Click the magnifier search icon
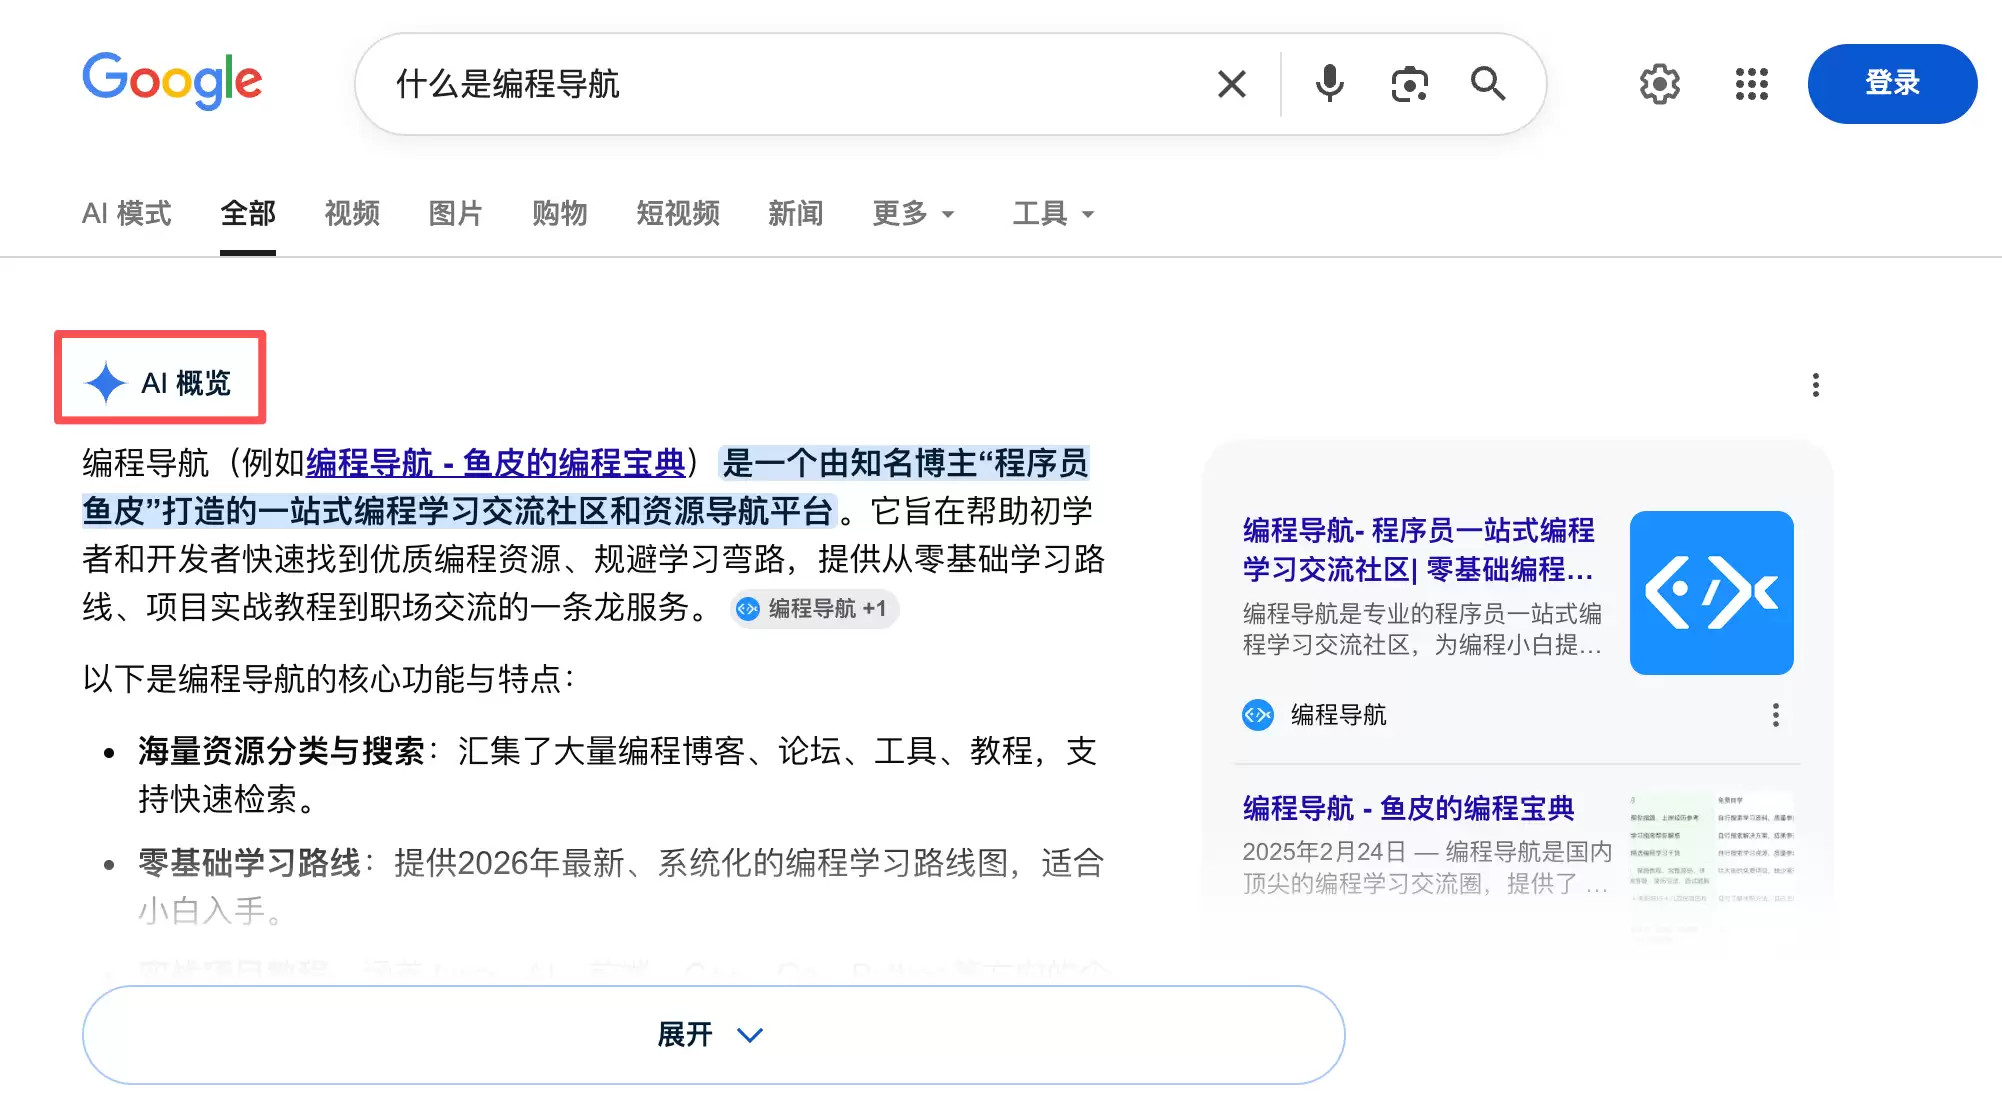This screenshot has height=1108, width=2002. (1488, 84)
